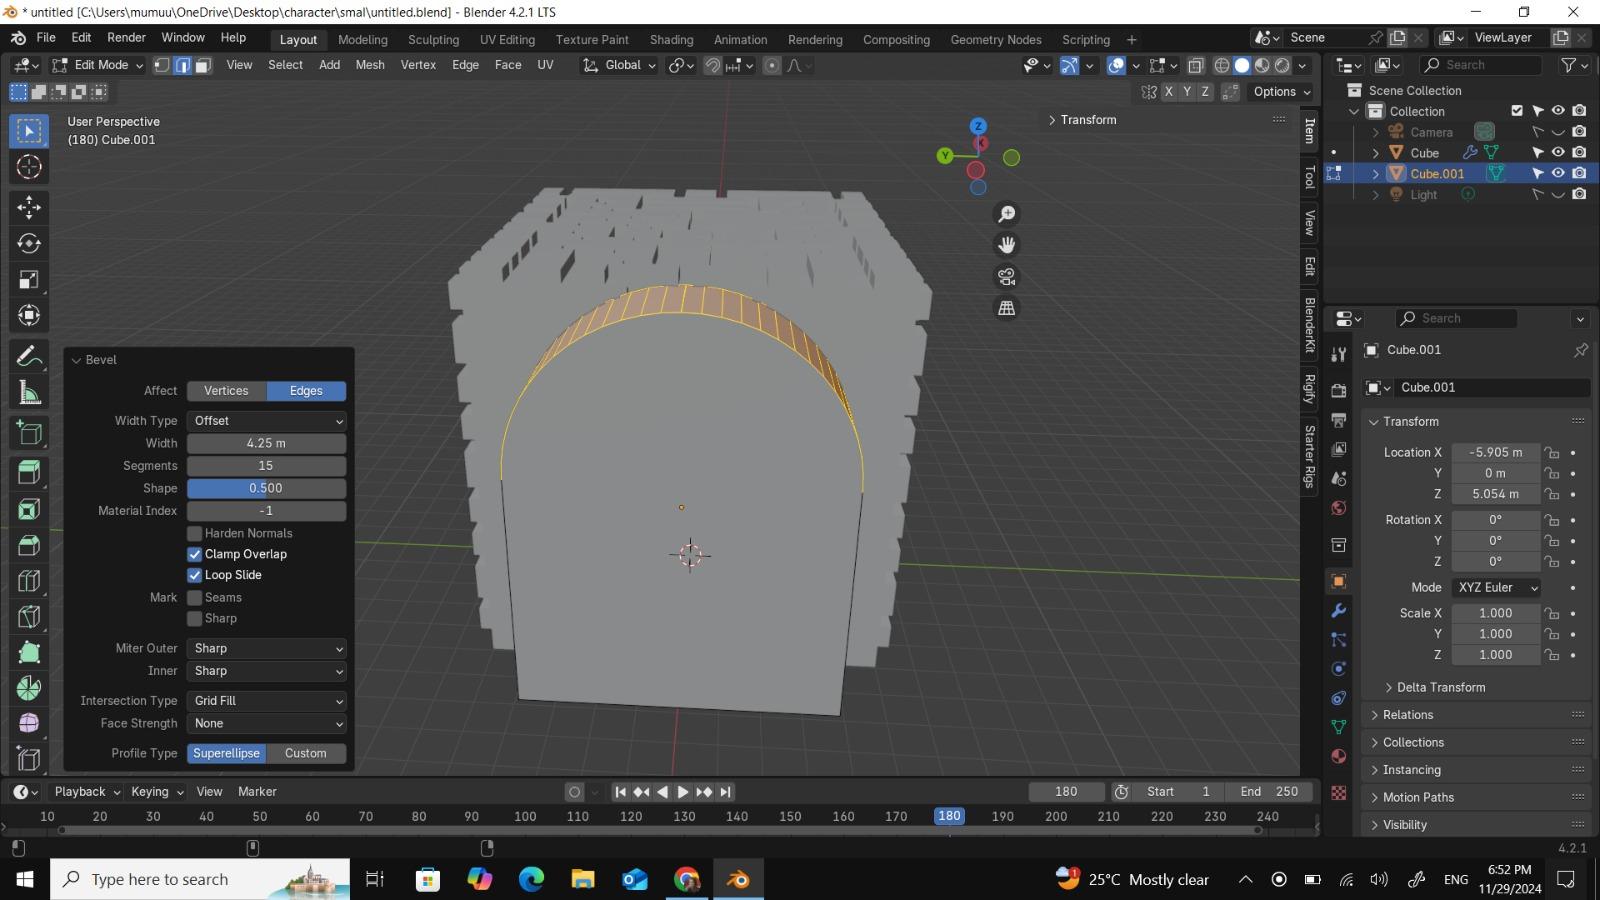Click the pan view hand icon
This screenshot has width=1600, height=900.
1006,245
